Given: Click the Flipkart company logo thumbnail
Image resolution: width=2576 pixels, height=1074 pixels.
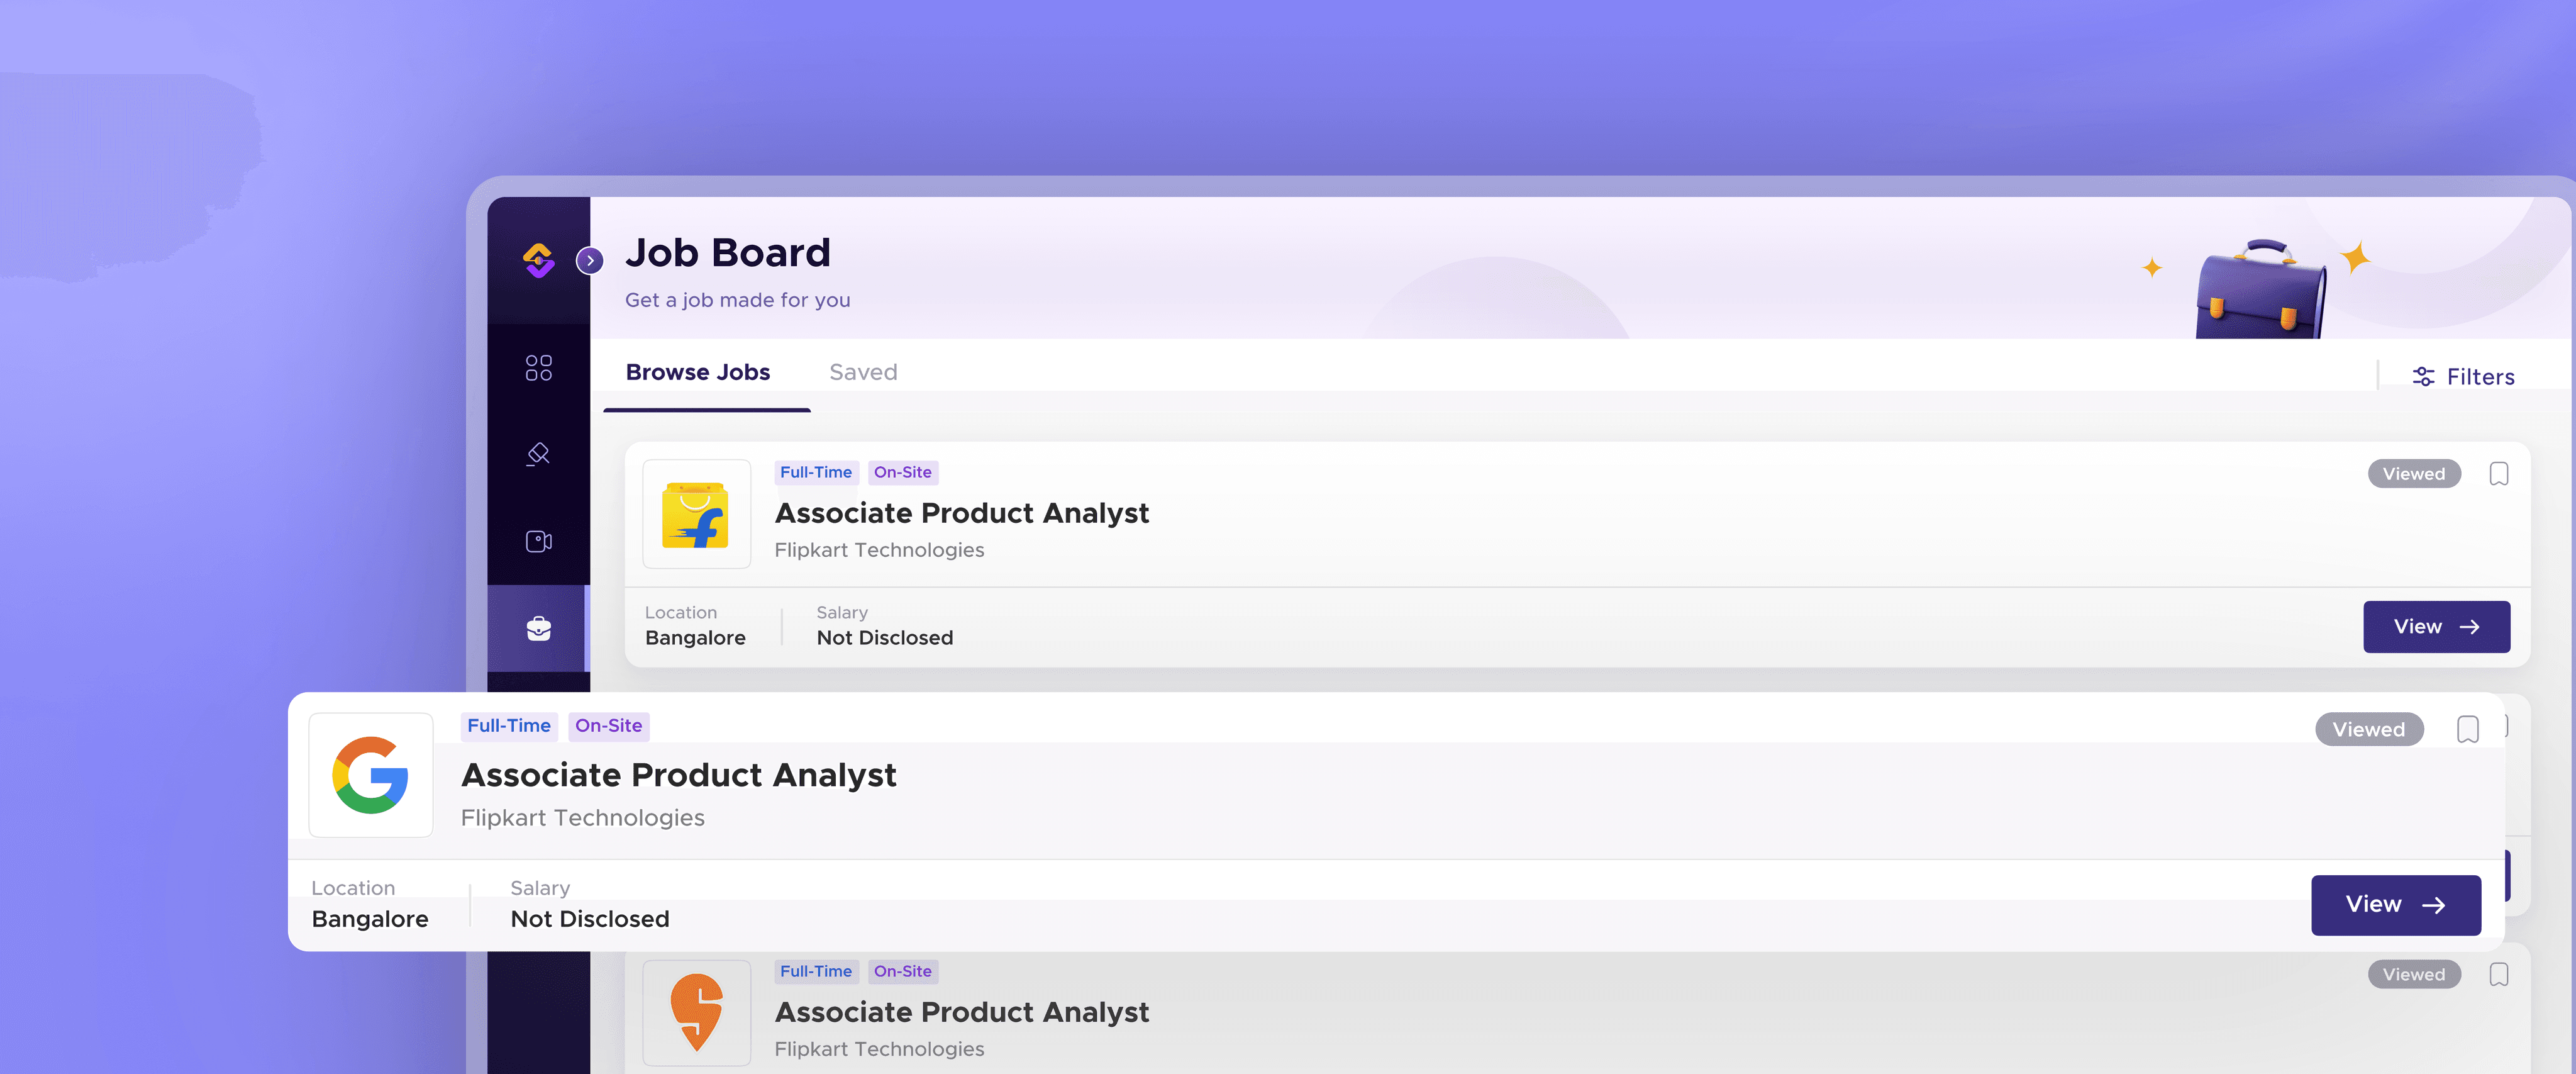Looking at the screenshot, I should tap(696, 514).
